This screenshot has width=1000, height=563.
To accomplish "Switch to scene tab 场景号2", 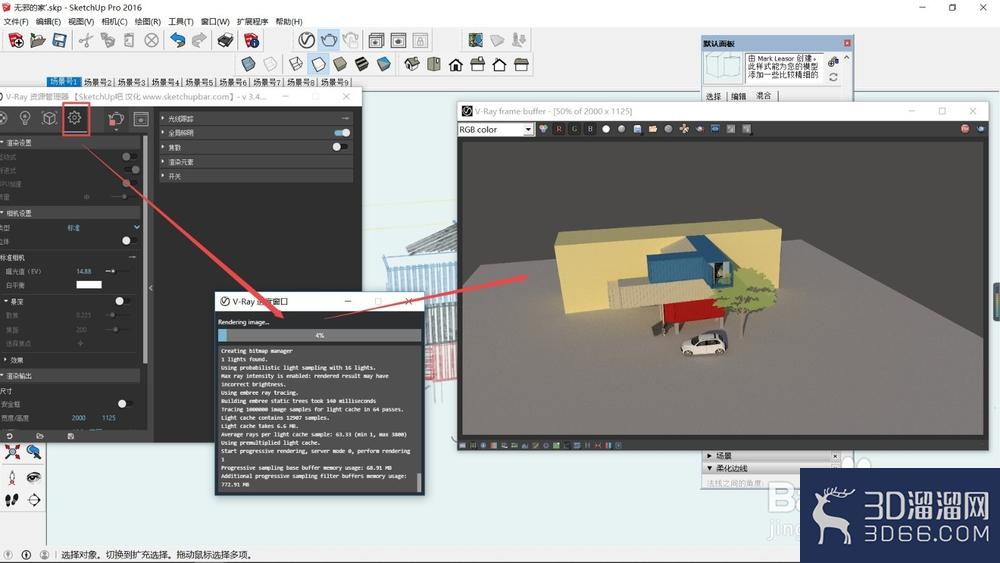I will (x=98, y=82).
